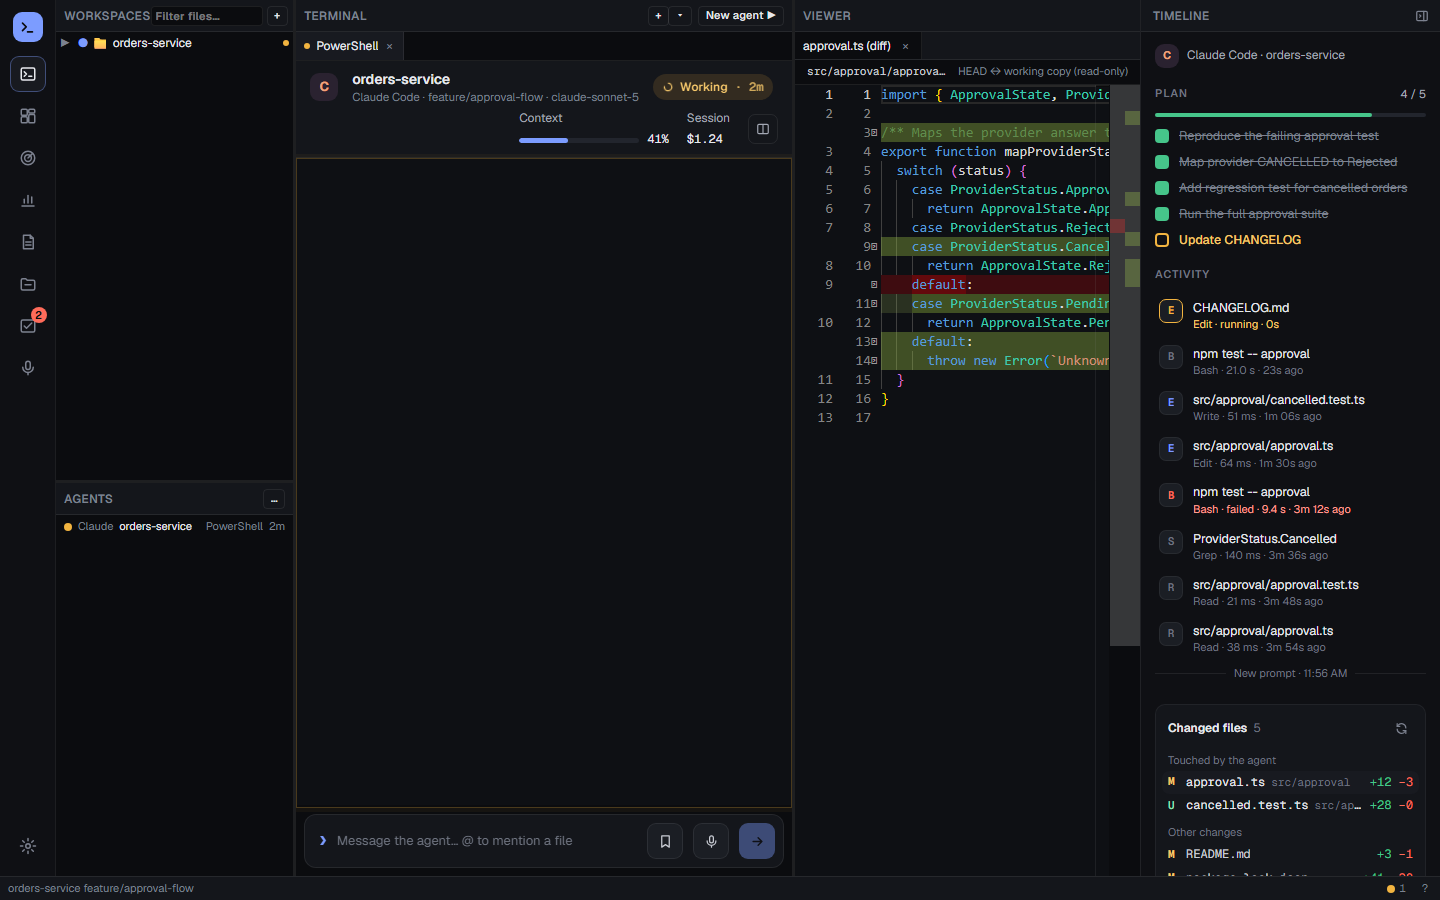Check the Update CHANGELOG plan item
Screen dimensions: 1440x900
[x=1162, y=240]
